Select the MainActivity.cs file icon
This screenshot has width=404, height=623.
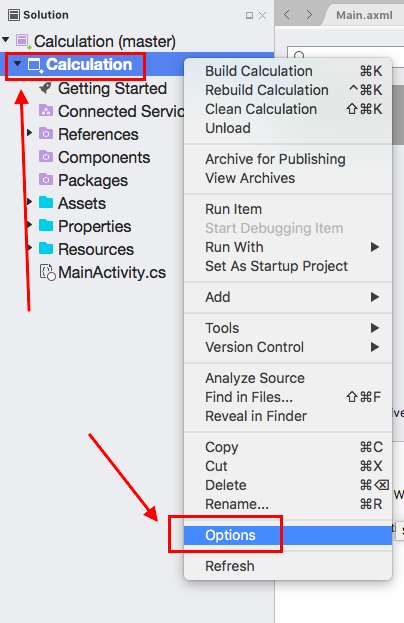(x=47, y=272)
